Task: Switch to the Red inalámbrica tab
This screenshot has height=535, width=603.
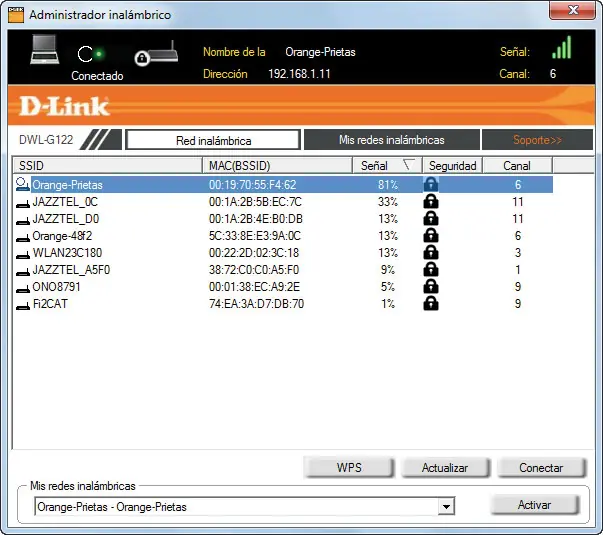Action: pyautogui.click(x=213, y=140)
